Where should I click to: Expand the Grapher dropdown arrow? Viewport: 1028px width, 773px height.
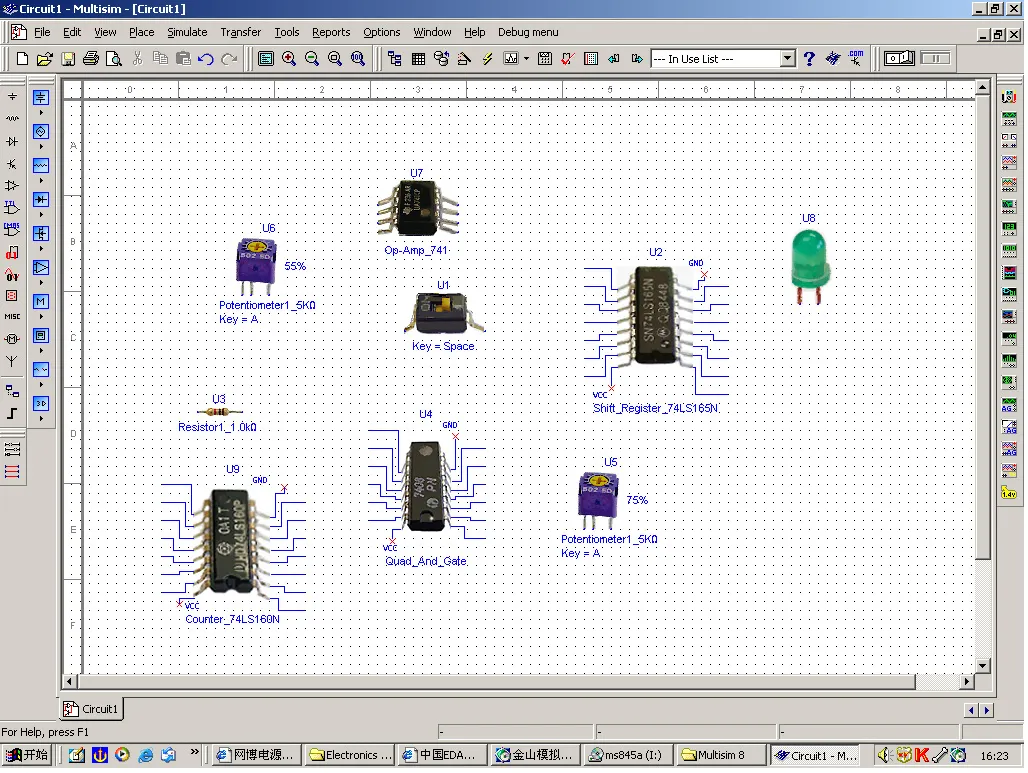click(526, 59)
